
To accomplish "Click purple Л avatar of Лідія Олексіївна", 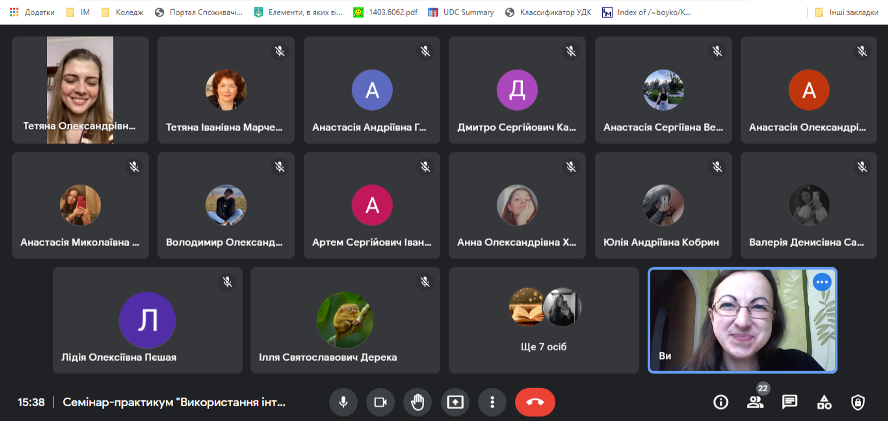I will (x=147, y=320).
